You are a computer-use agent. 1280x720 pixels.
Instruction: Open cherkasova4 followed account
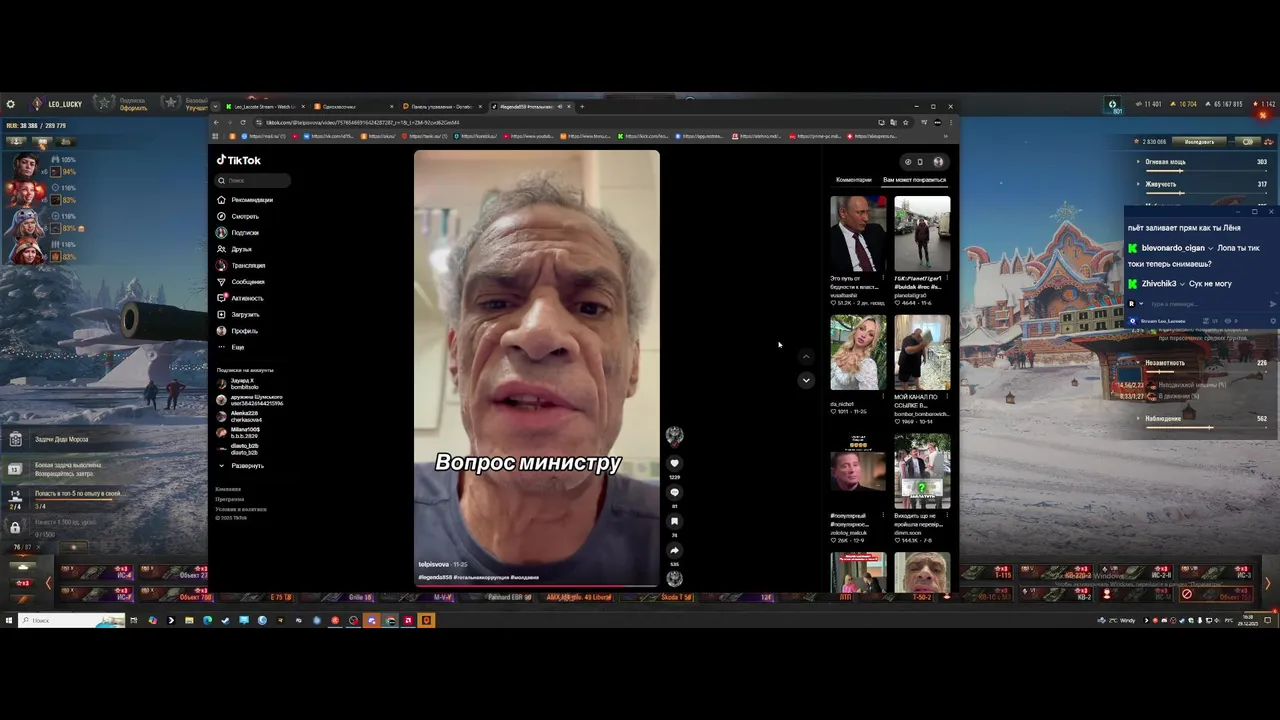pos(239,416)
